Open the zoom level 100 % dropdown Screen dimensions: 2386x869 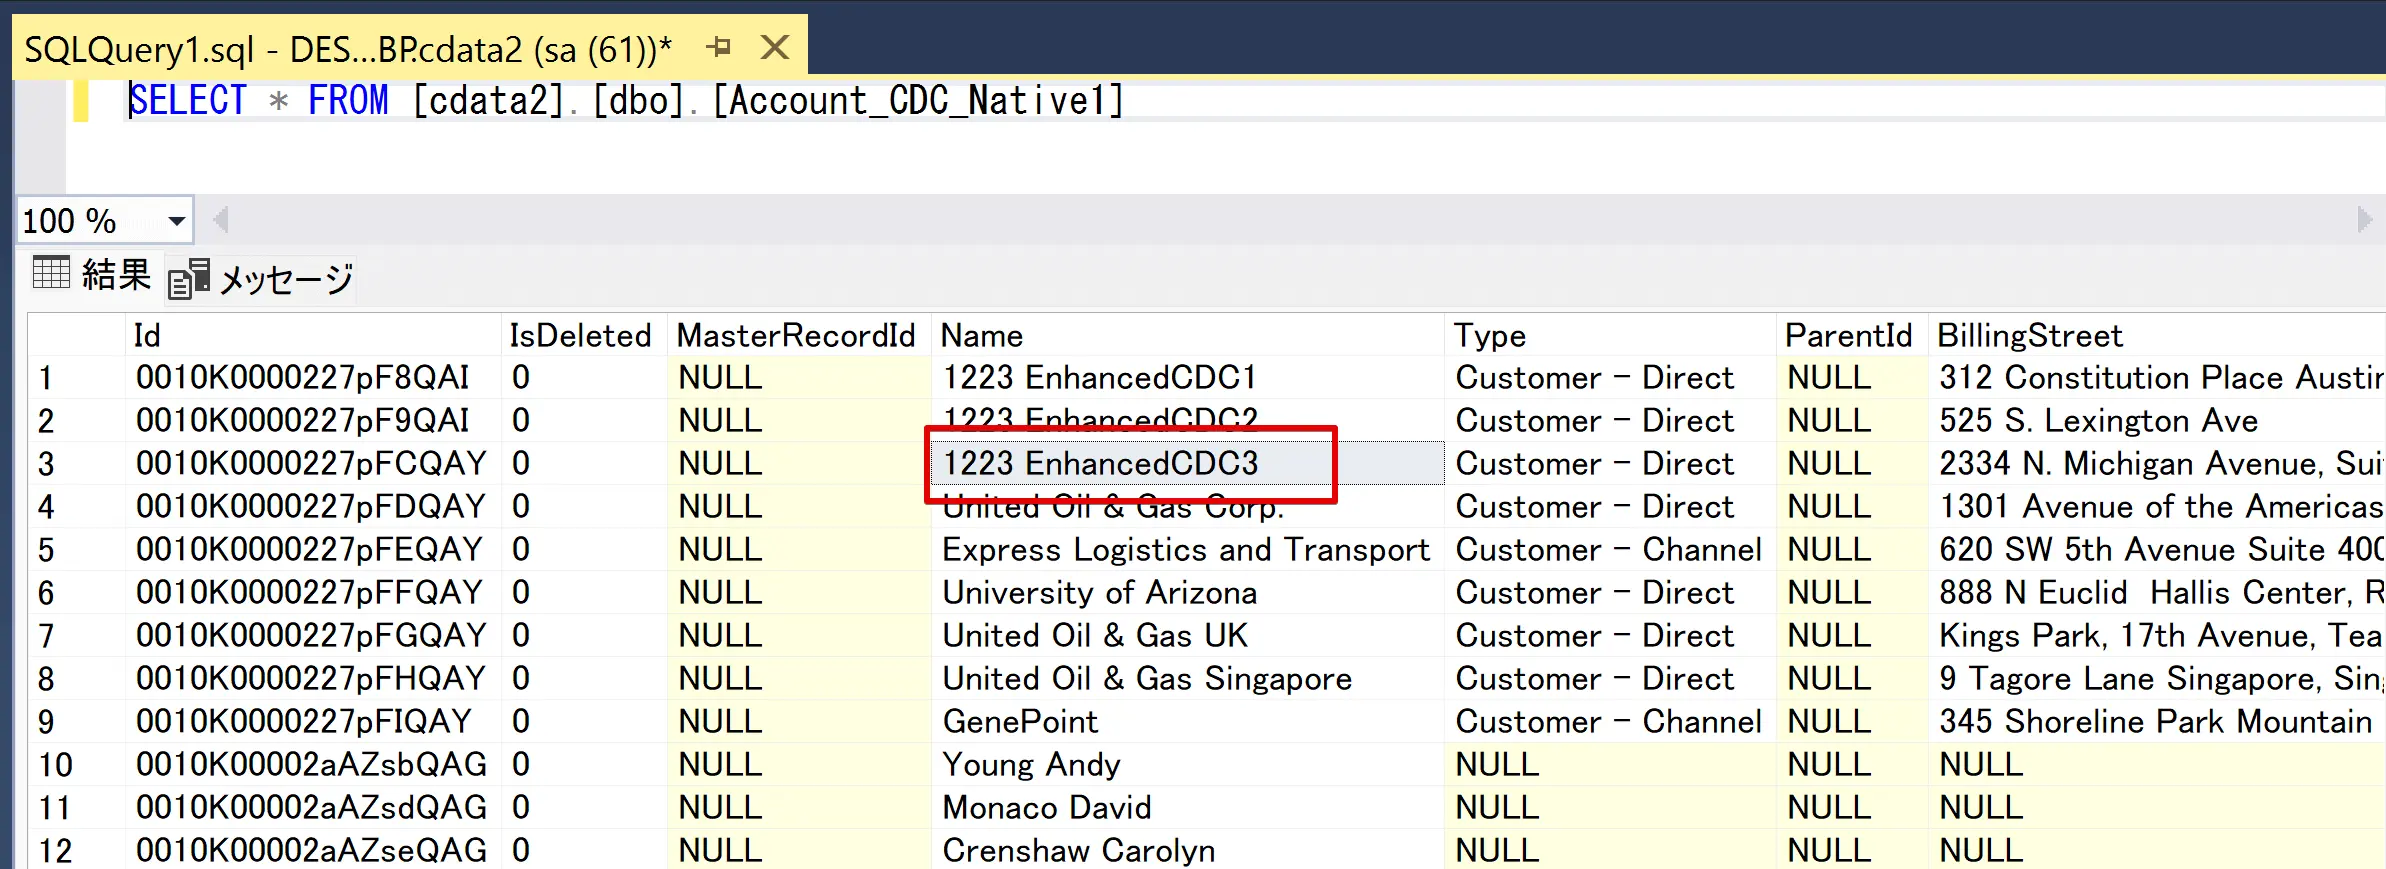pos(177,221)
